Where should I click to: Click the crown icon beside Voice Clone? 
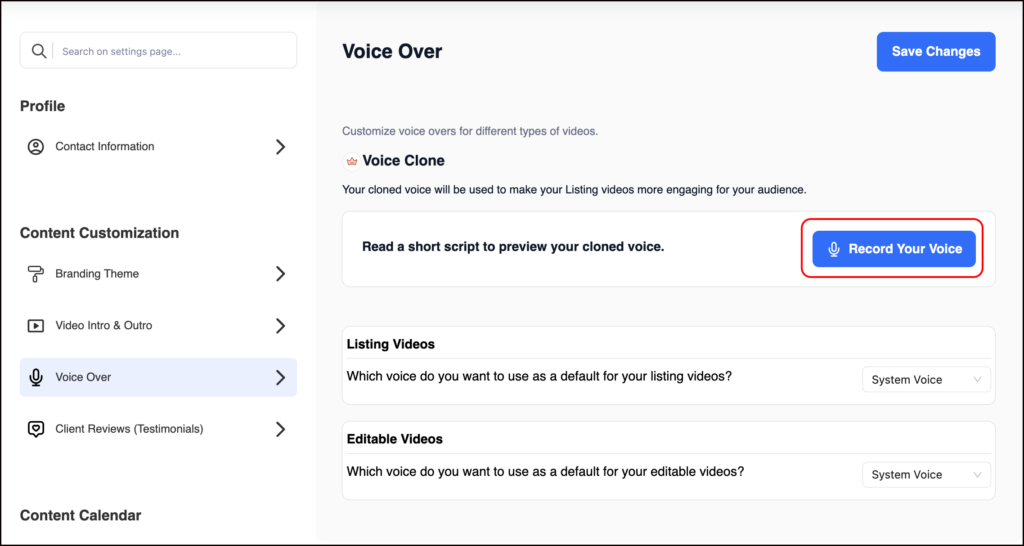point(351,161)
